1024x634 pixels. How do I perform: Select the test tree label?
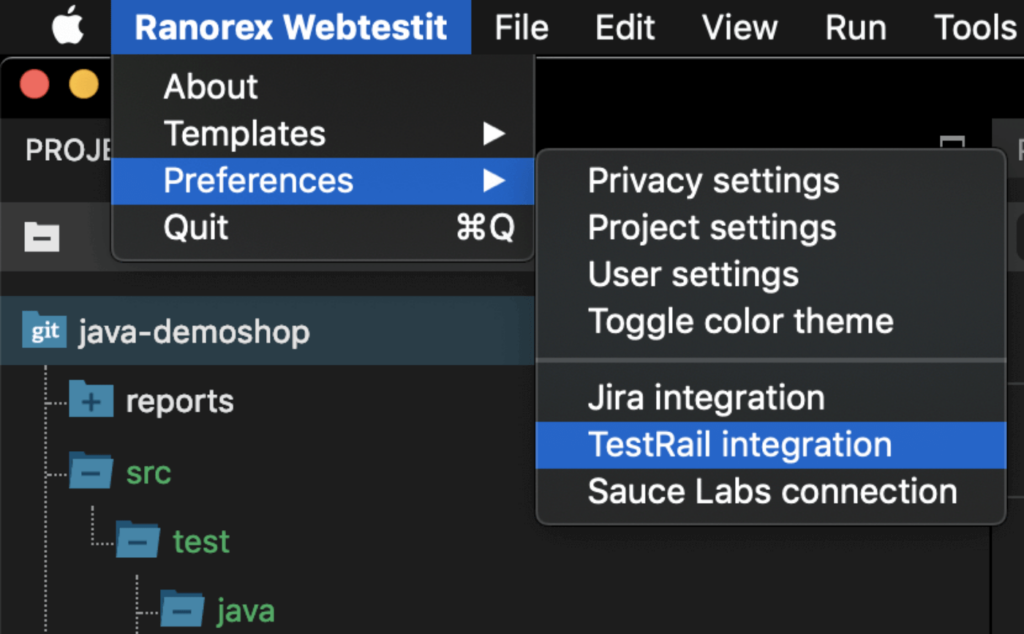click(x=200, y=541)
